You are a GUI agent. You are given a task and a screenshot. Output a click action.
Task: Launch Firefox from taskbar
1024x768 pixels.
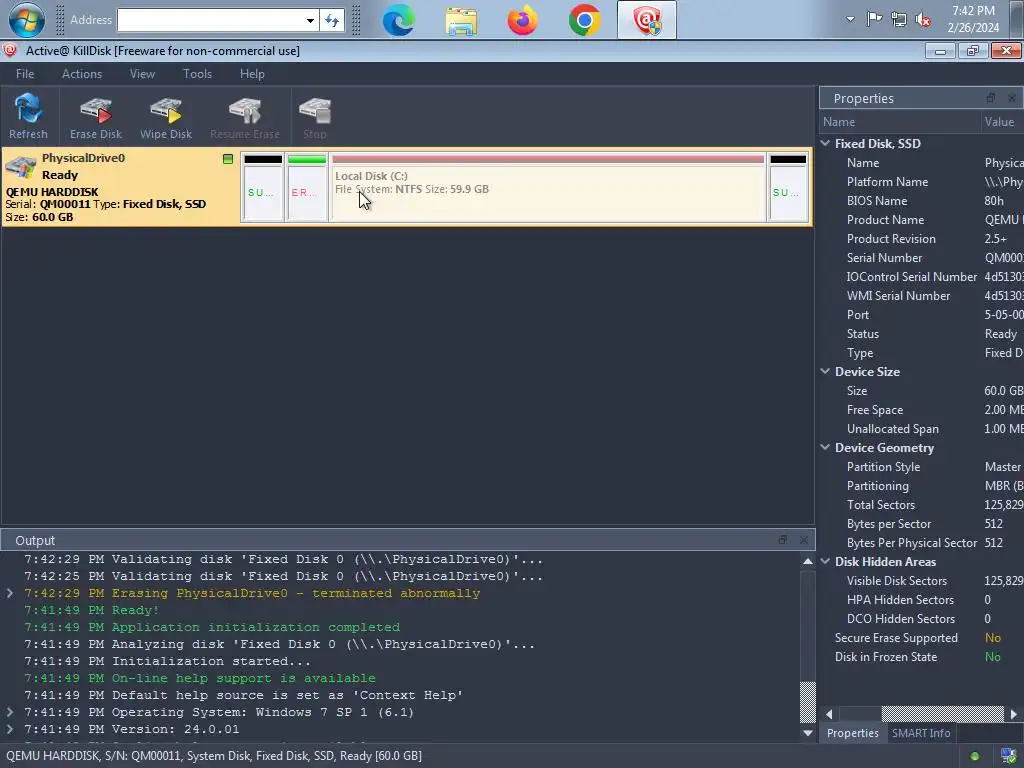click(522, 20)
